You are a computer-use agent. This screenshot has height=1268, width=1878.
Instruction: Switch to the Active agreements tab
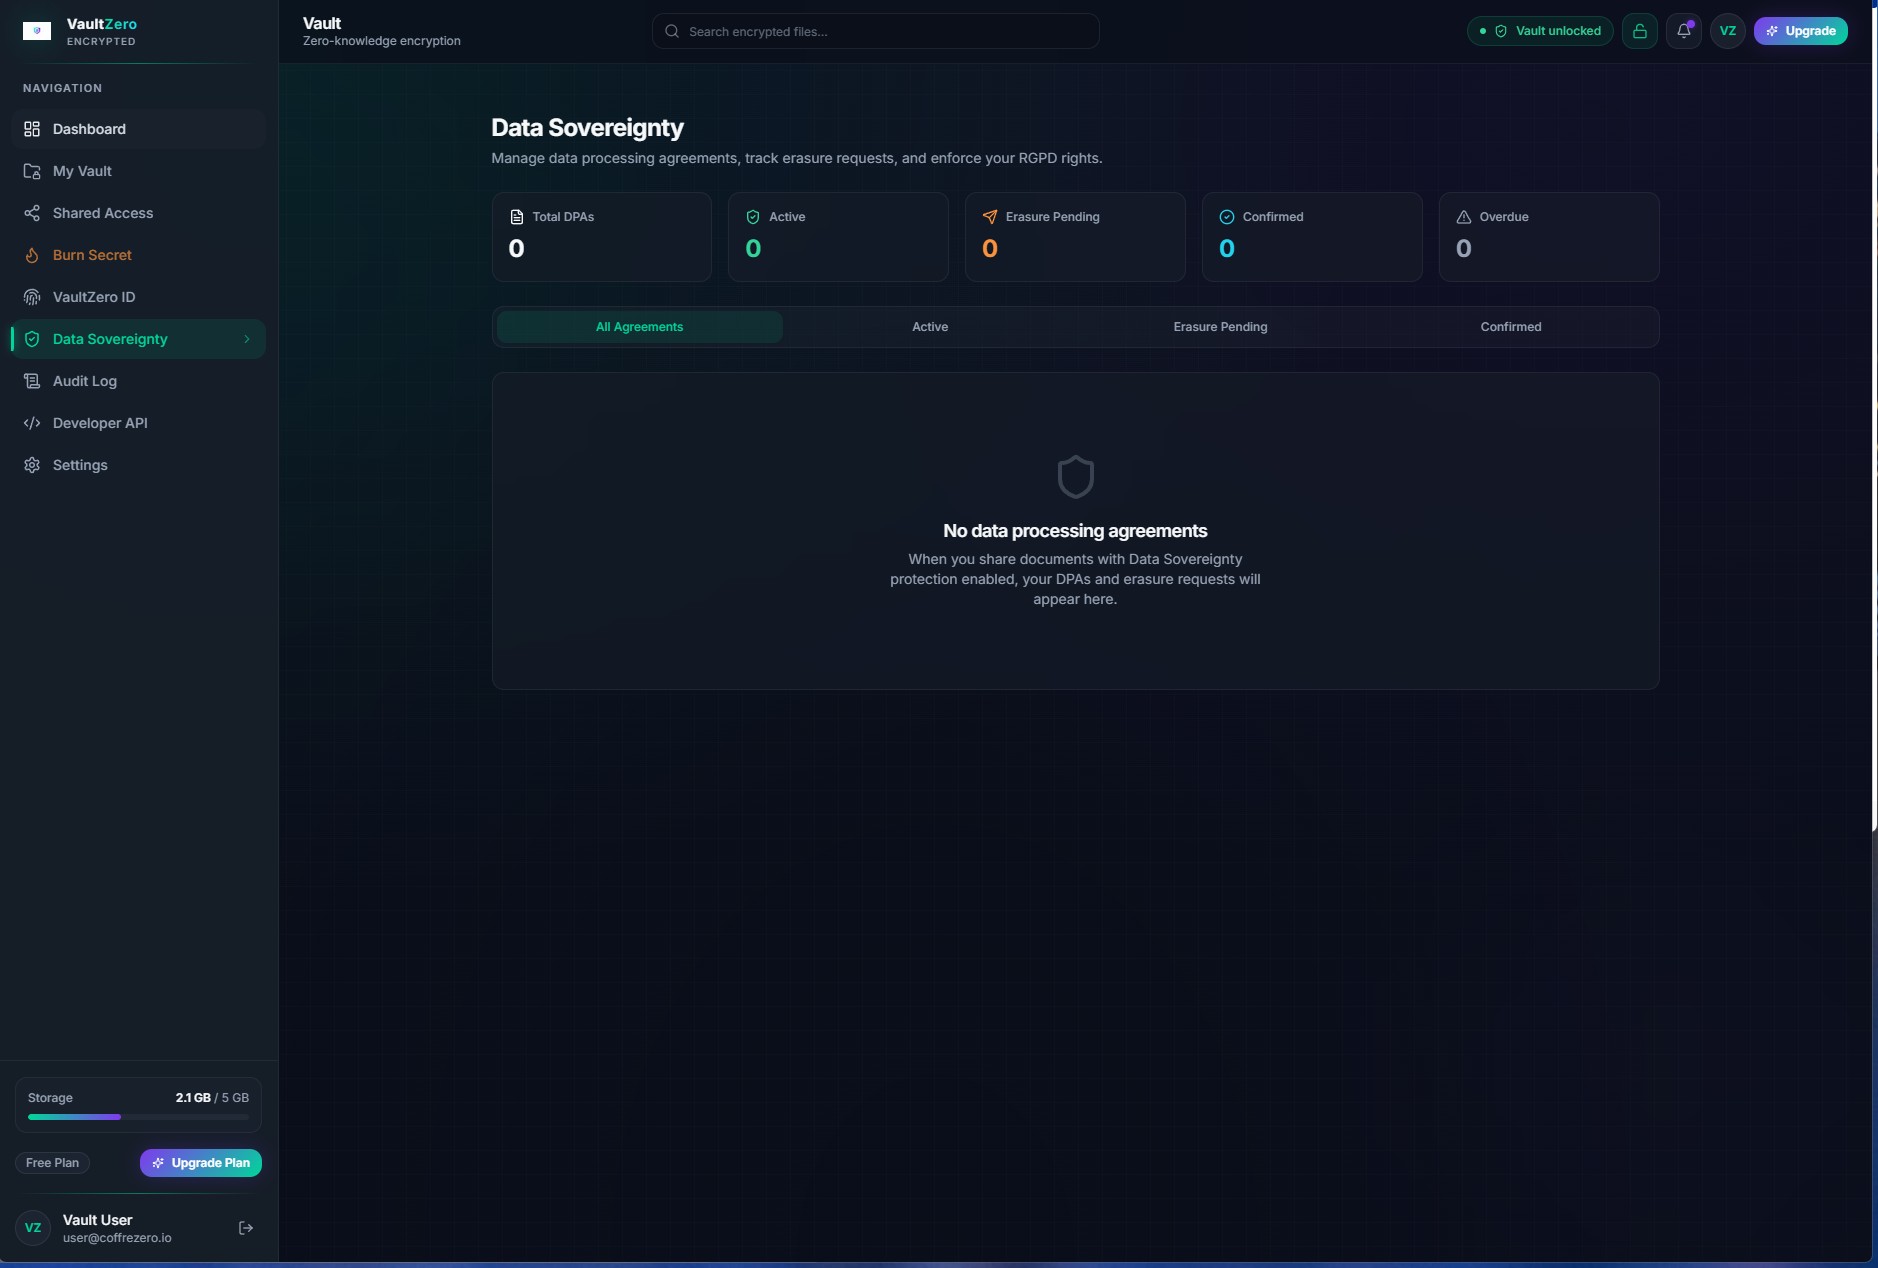click(929, 327)
